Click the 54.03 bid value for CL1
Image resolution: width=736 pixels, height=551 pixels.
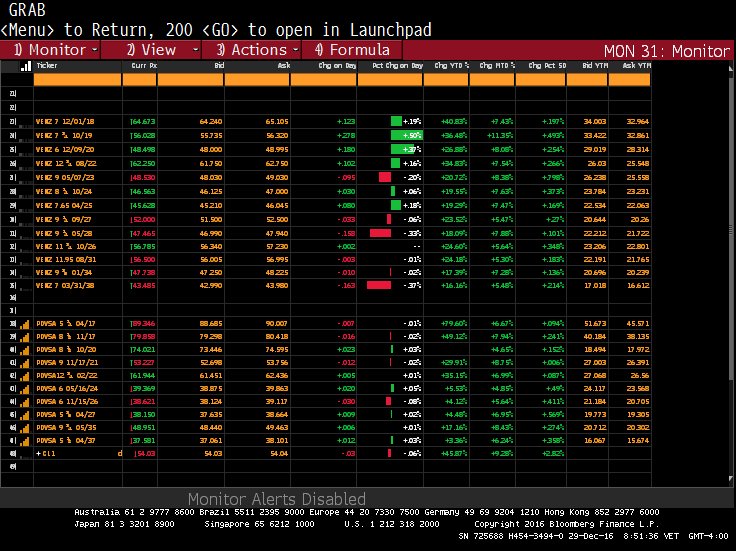pyautogui.click(x=213, y=454)
